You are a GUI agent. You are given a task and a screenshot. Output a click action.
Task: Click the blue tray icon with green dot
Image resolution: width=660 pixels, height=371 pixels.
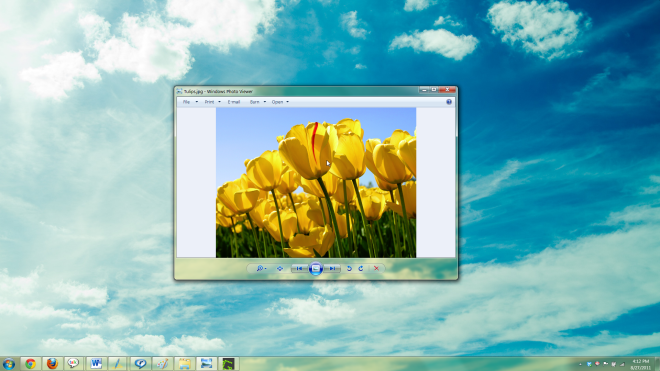pos(589,364)
